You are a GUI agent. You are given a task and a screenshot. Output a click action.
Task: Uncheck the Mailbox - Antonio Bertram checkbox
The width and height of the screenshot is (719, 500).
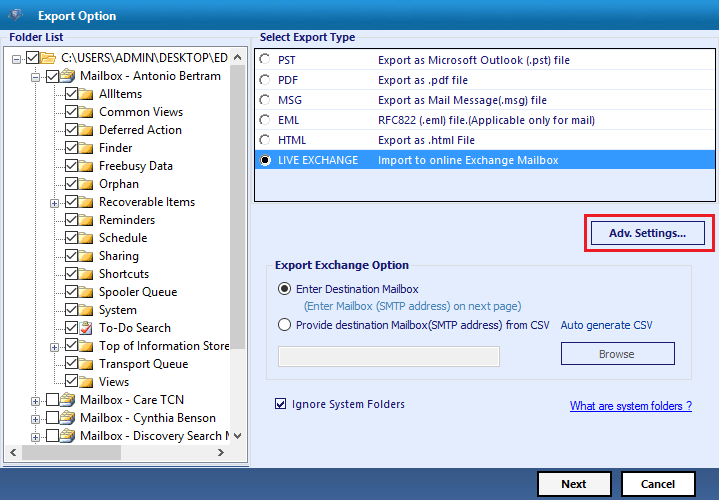(52, 76)
